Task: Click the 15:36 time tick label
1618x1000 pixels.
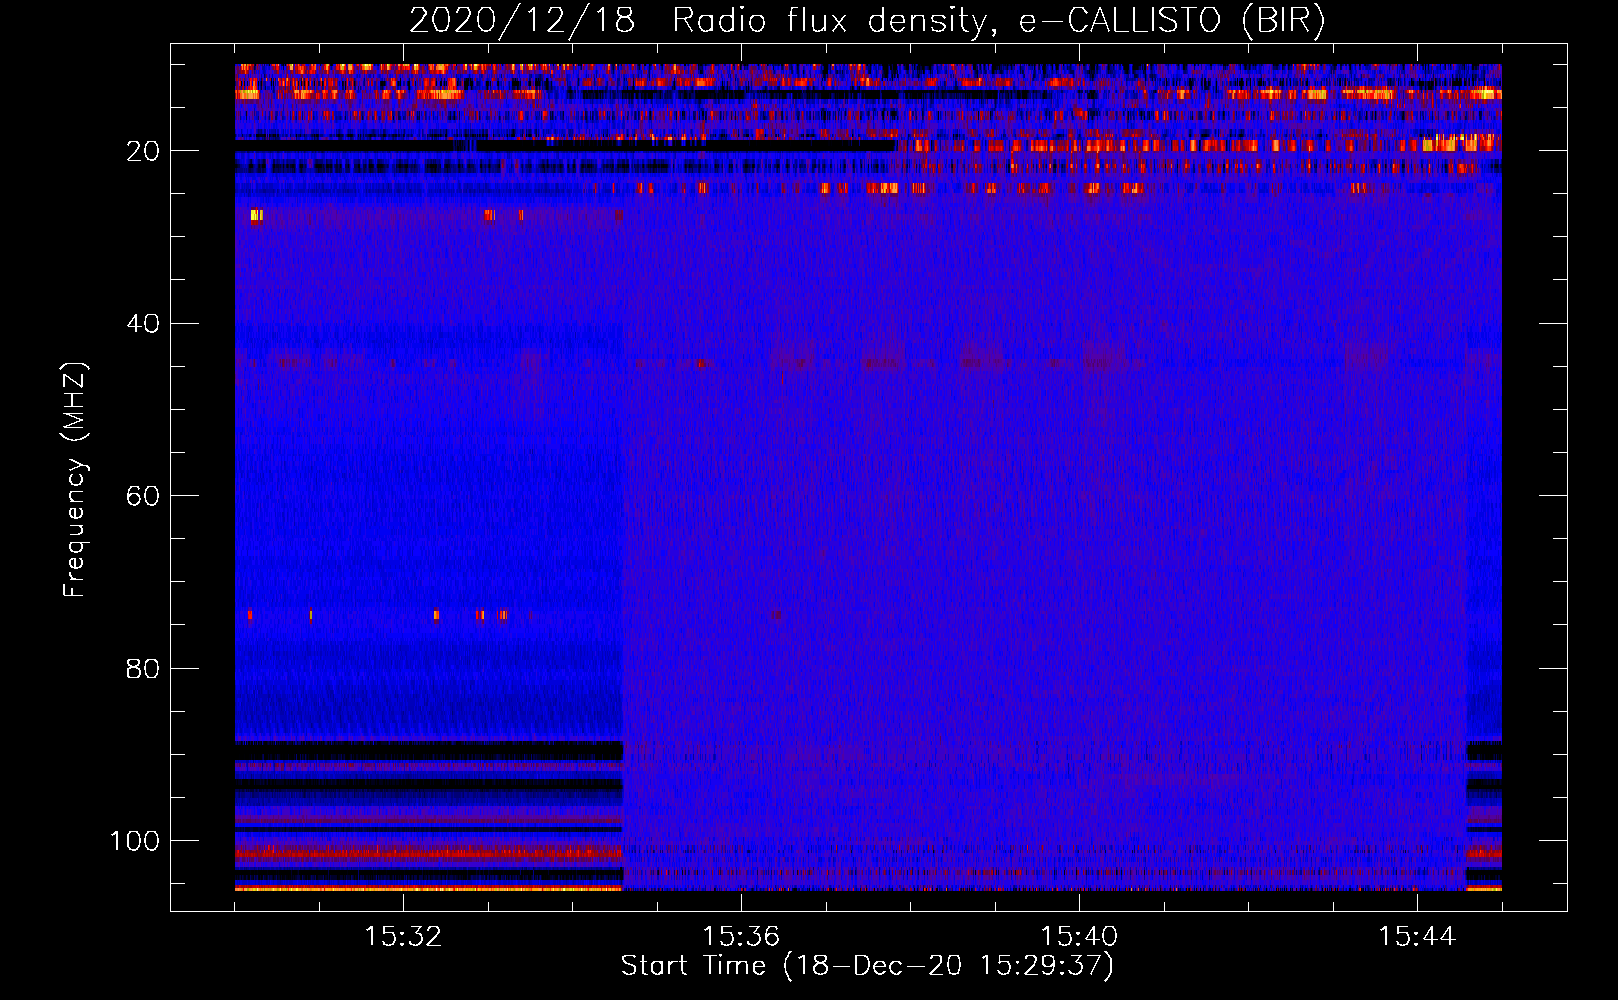Action: point(741,937)
